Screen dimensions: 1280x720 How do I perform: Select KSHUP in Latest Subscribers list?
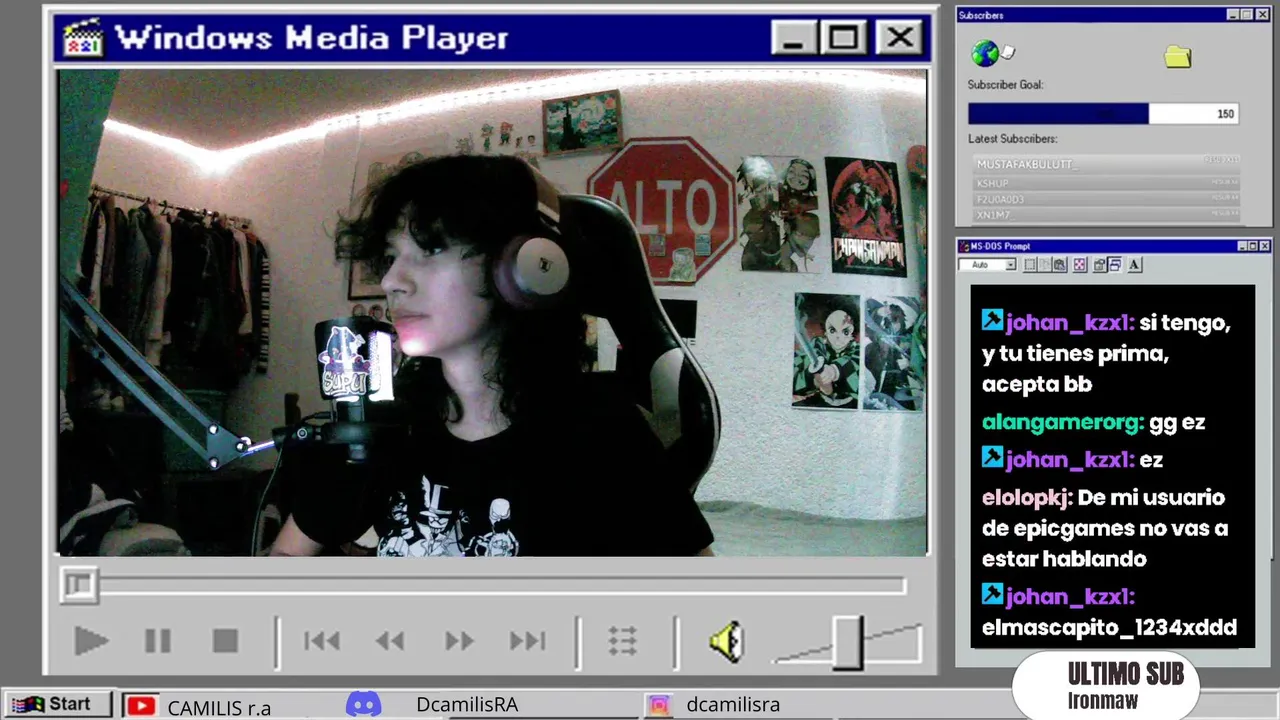(1107, 184)
